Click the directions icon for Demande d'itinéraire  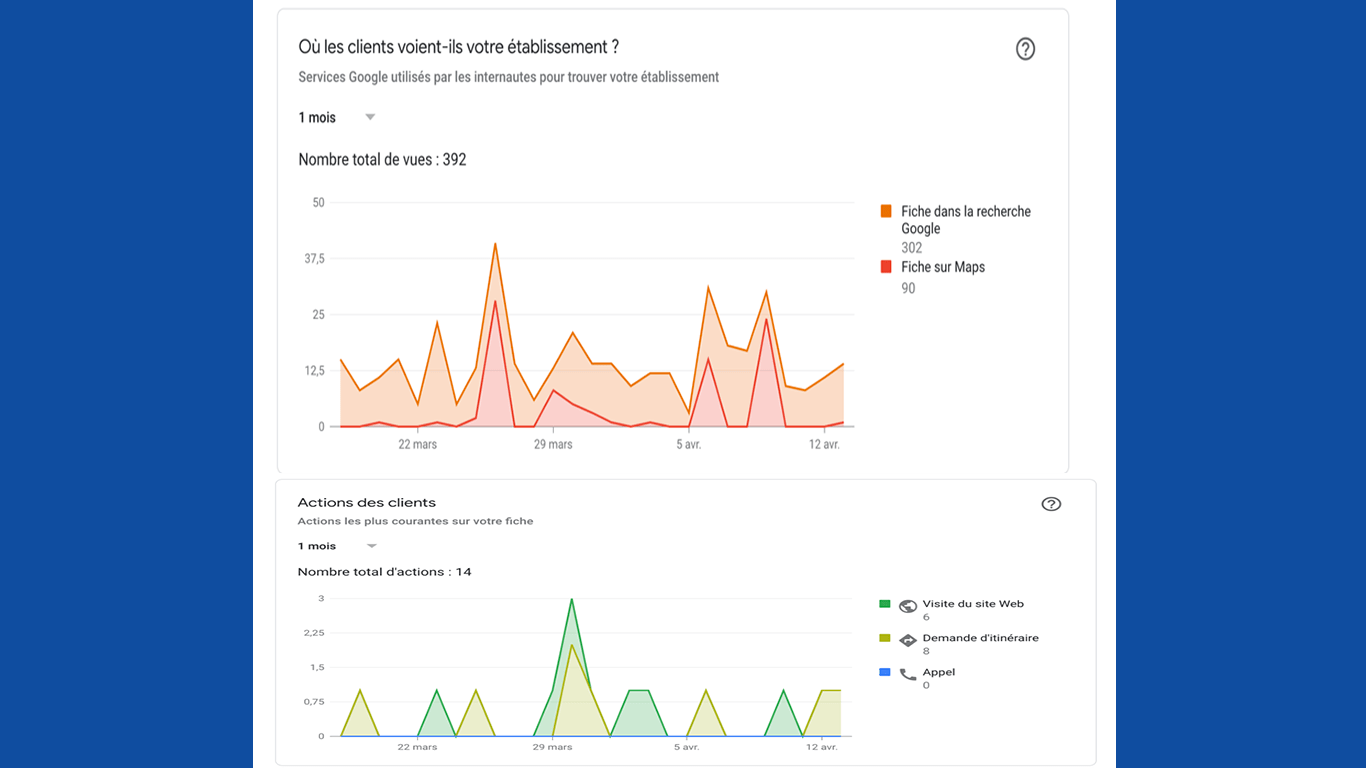point(908,640)
